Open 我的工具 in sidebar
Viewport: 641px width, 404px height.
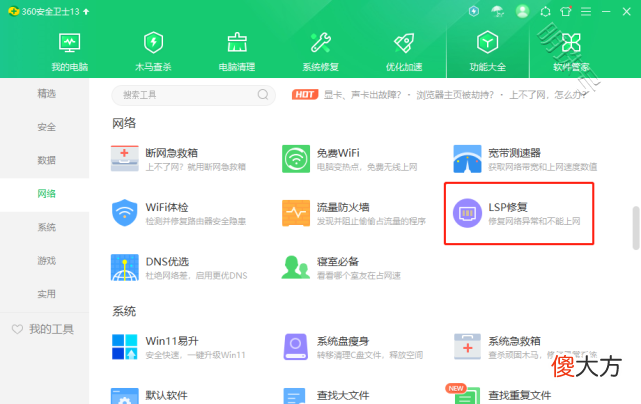point(43,329)
